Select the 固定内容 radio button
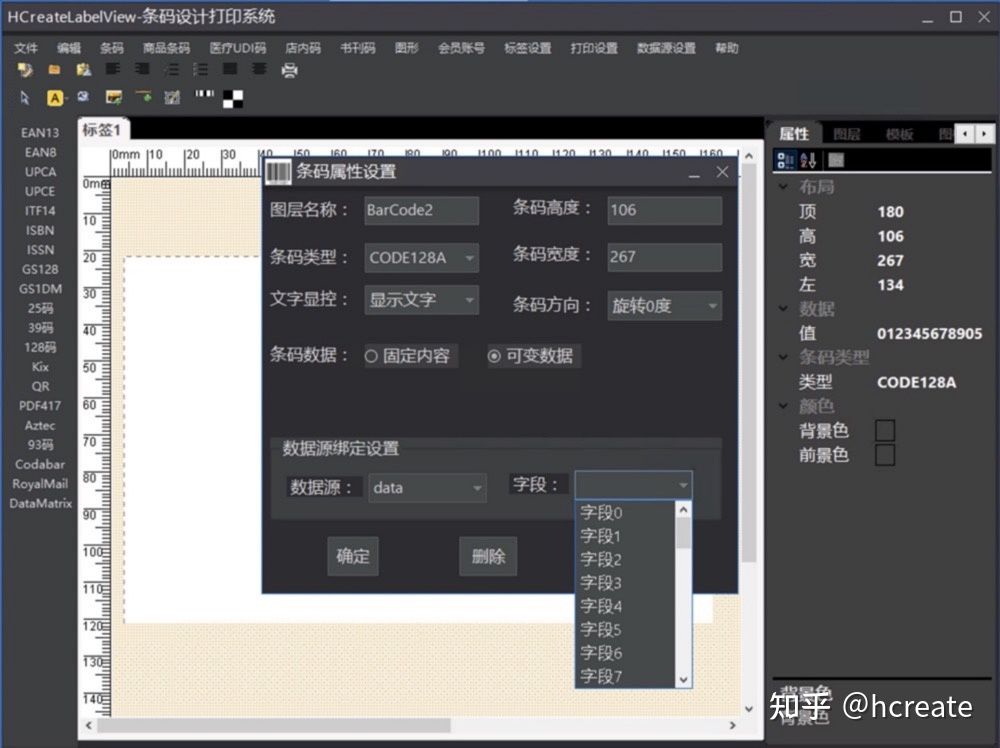Viewport: 1000px width, 748px height. pyautogui.click(x=372, y=356)
